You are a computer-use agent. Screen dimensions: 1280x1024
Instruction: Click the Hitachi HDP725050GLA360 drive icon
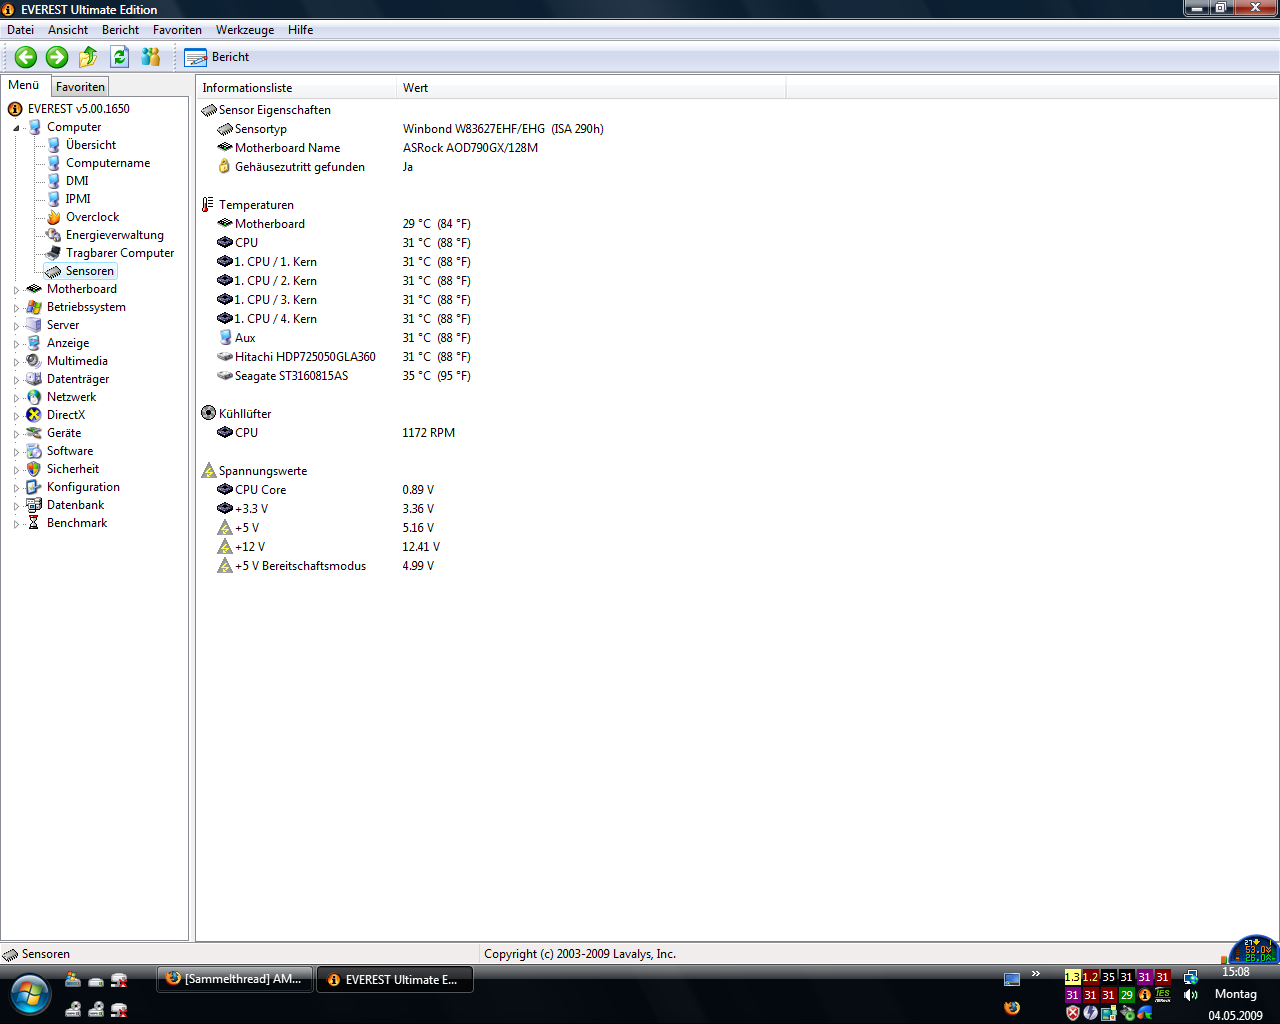[x=225, y=357]
